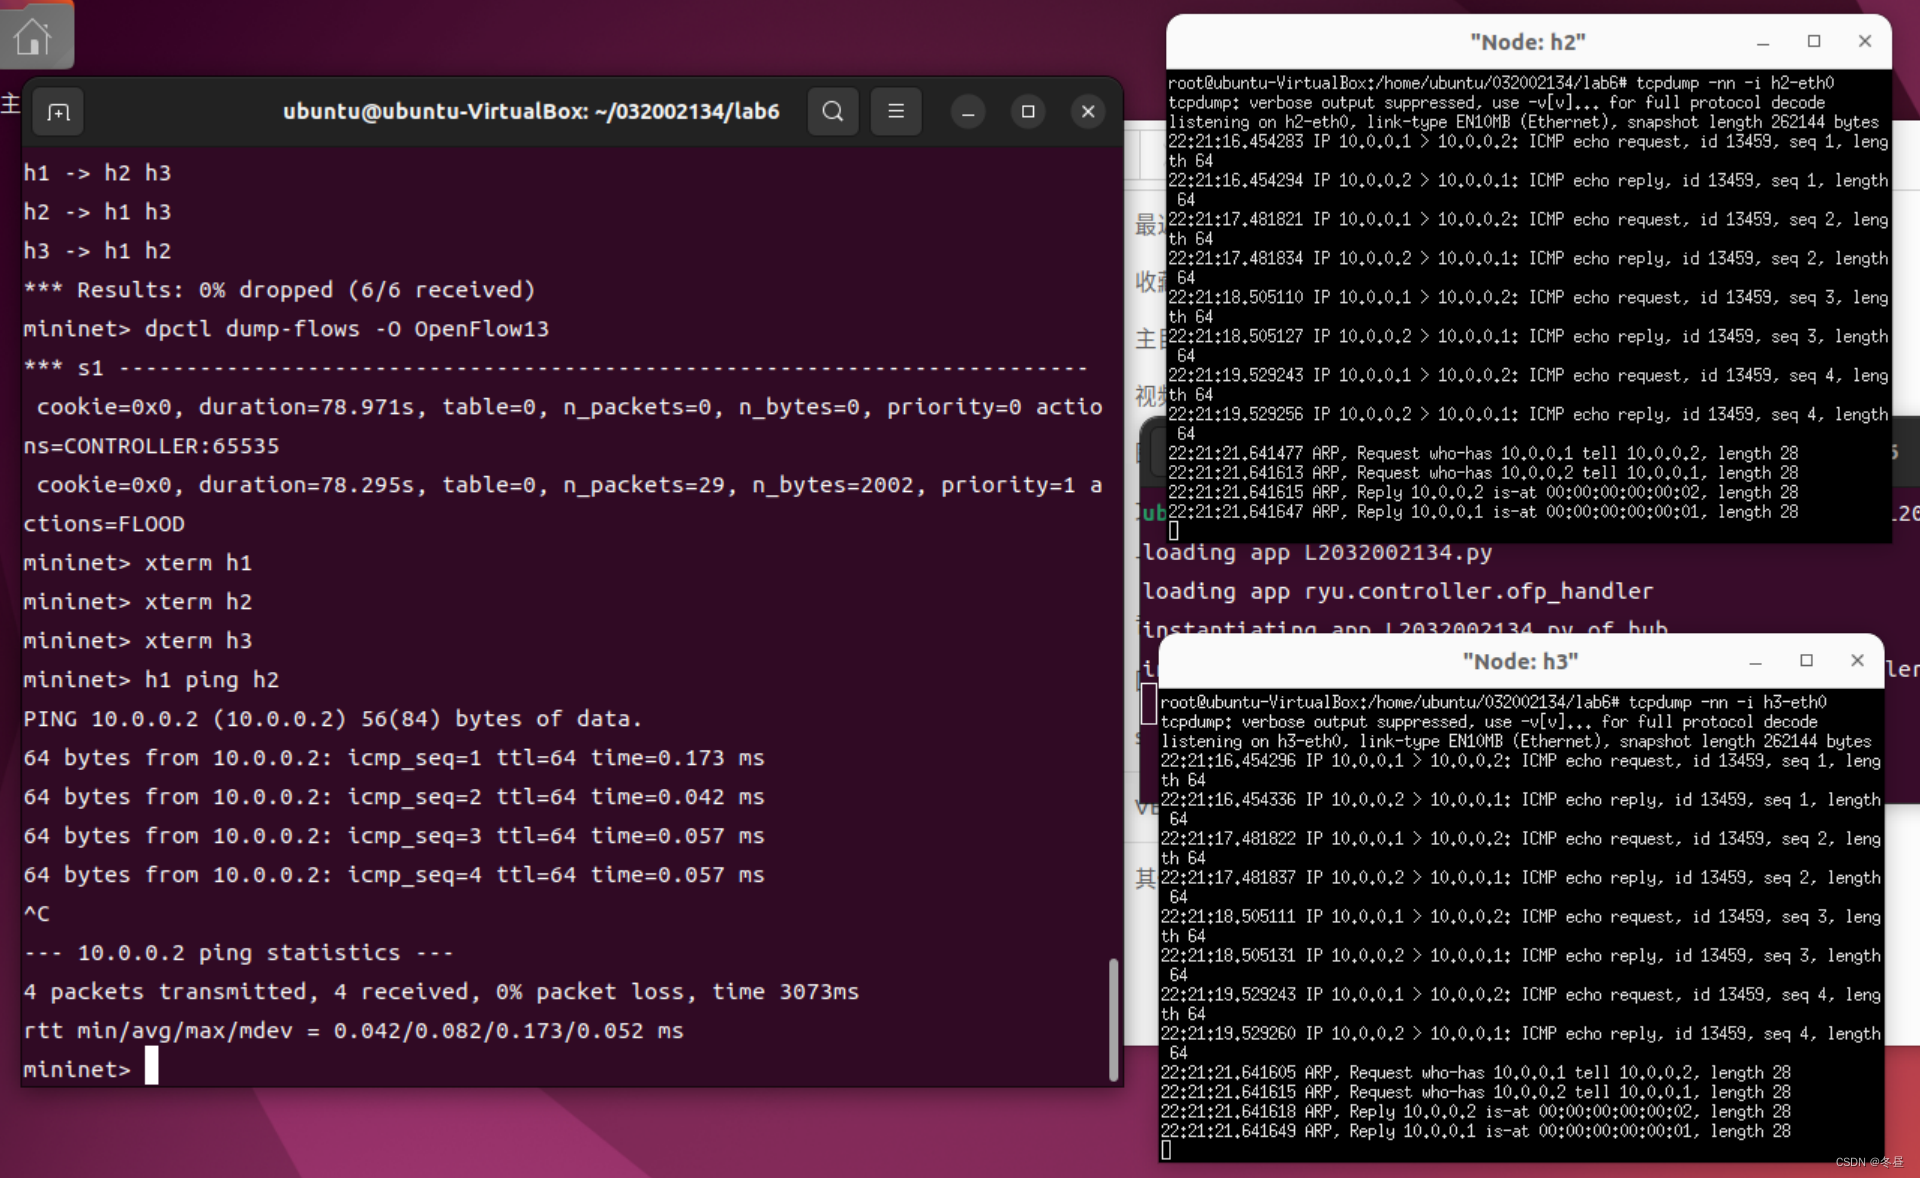Image resolution: width=1920 pixels, height=1178 pixels.
Task: Click the cursor block in Node: h2 window
Action: click(x=1174, y=531)
